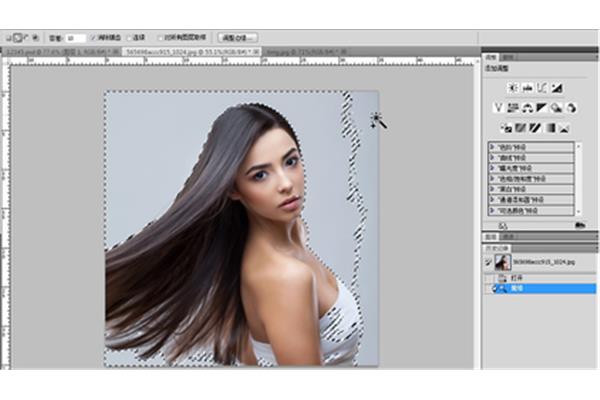Screen dimensions: 600x400
Task: Select the Posterize adjustment icon
Action: pos(520,128)
